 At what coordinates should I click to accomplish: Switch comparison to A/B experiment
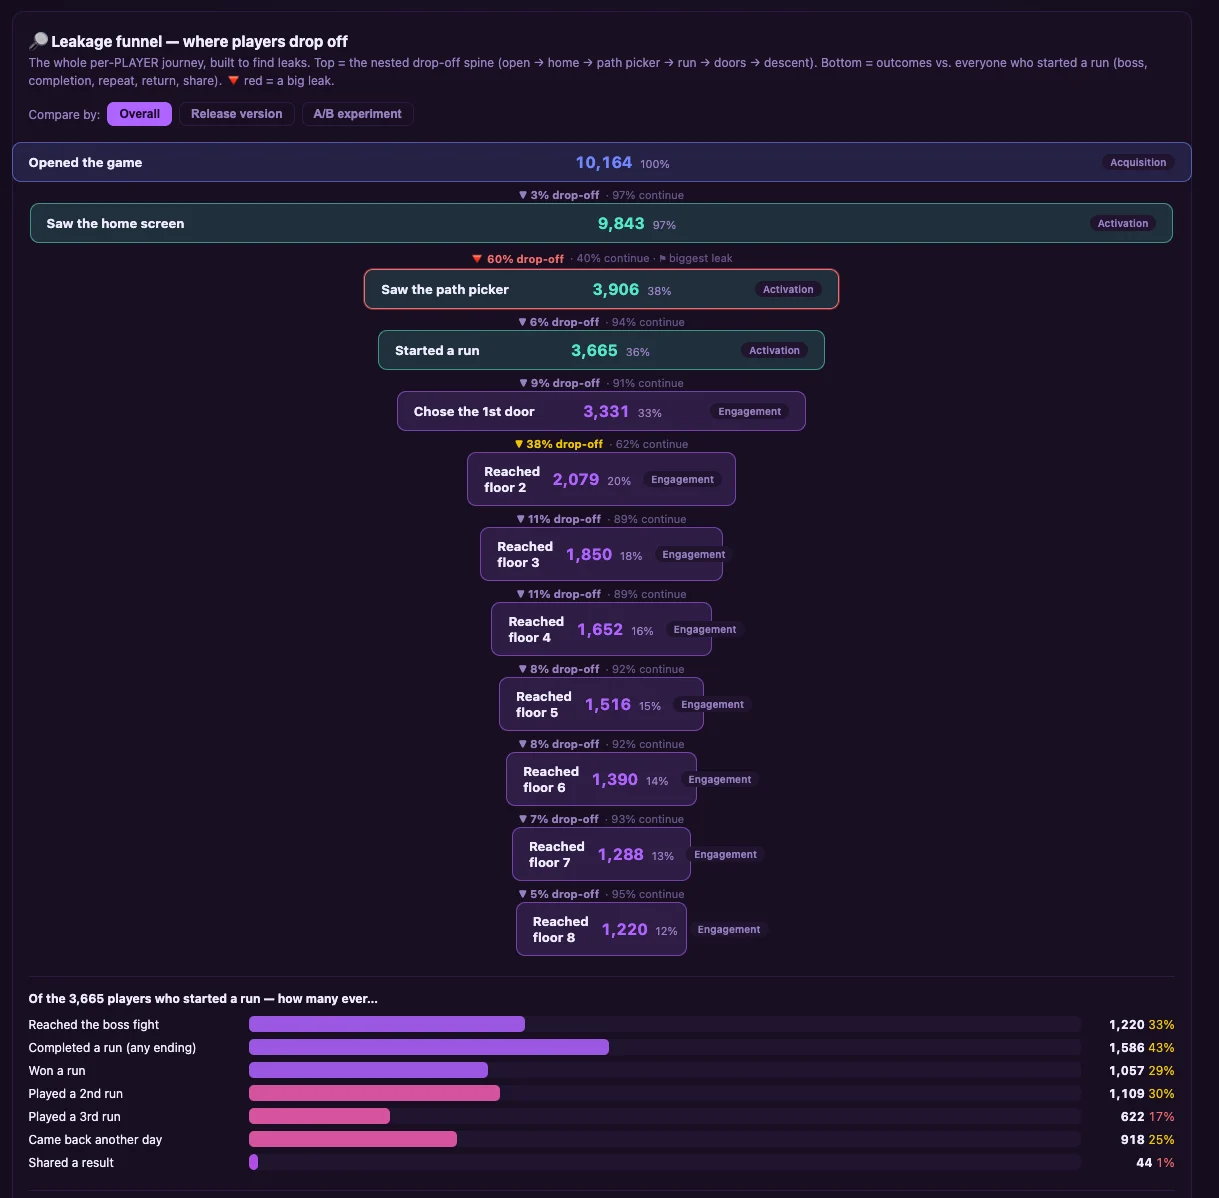[357, 114]
